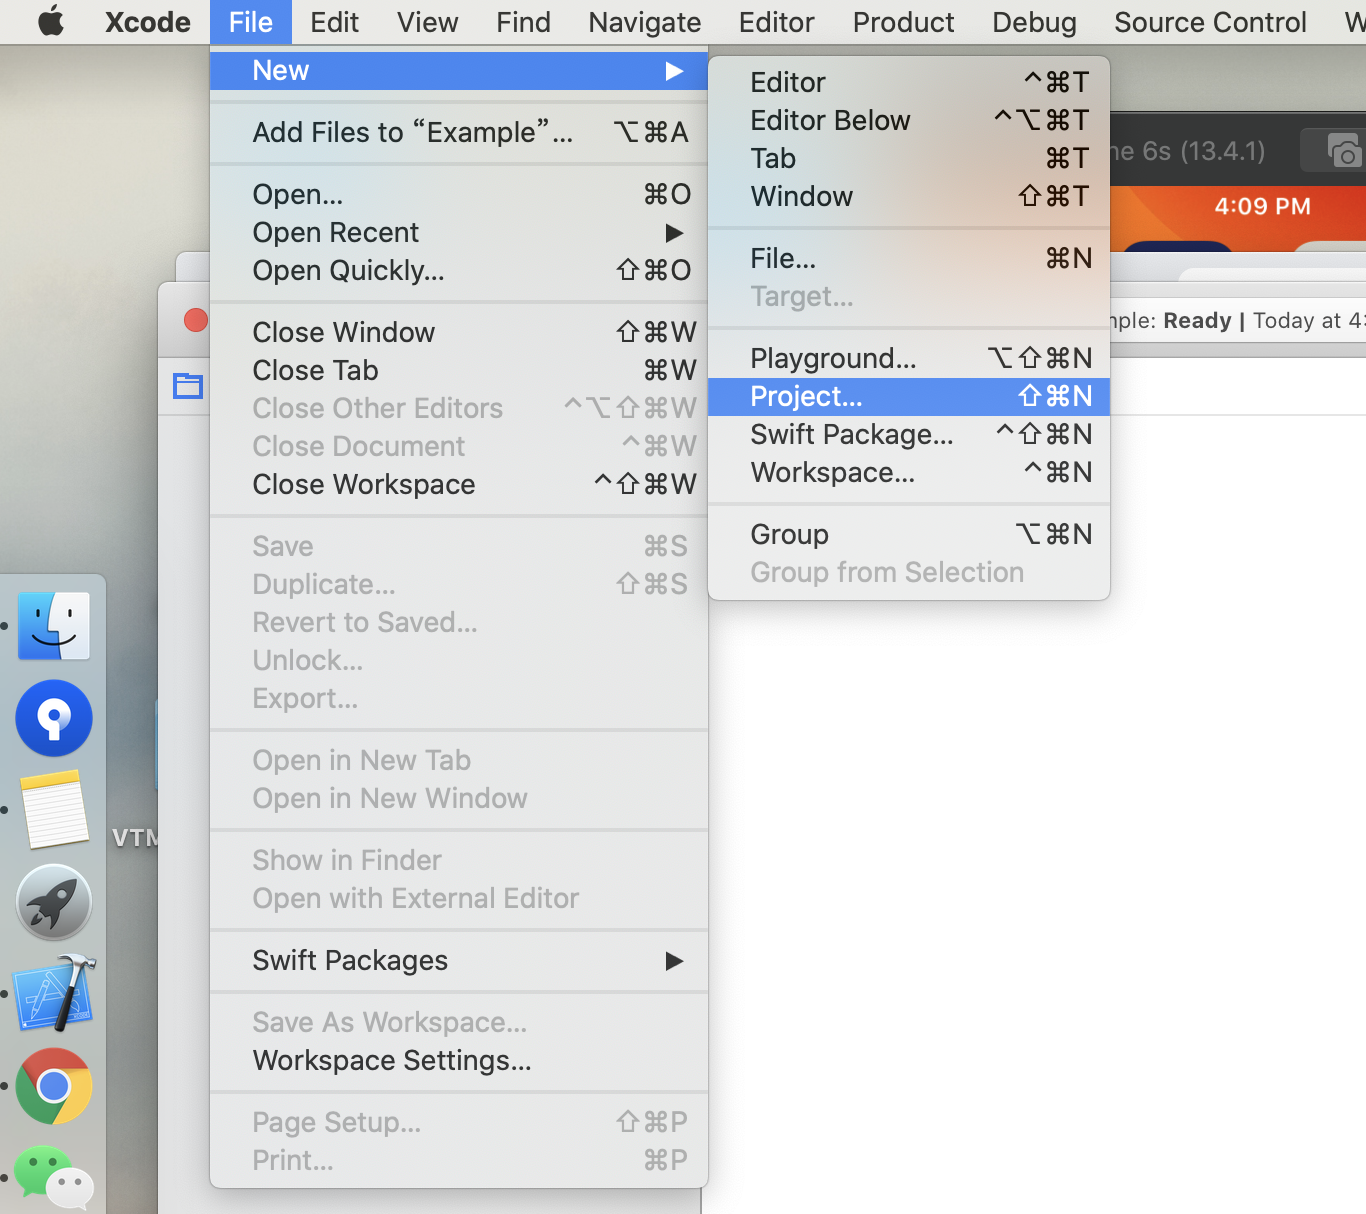Open the Navigate menu

645,22
